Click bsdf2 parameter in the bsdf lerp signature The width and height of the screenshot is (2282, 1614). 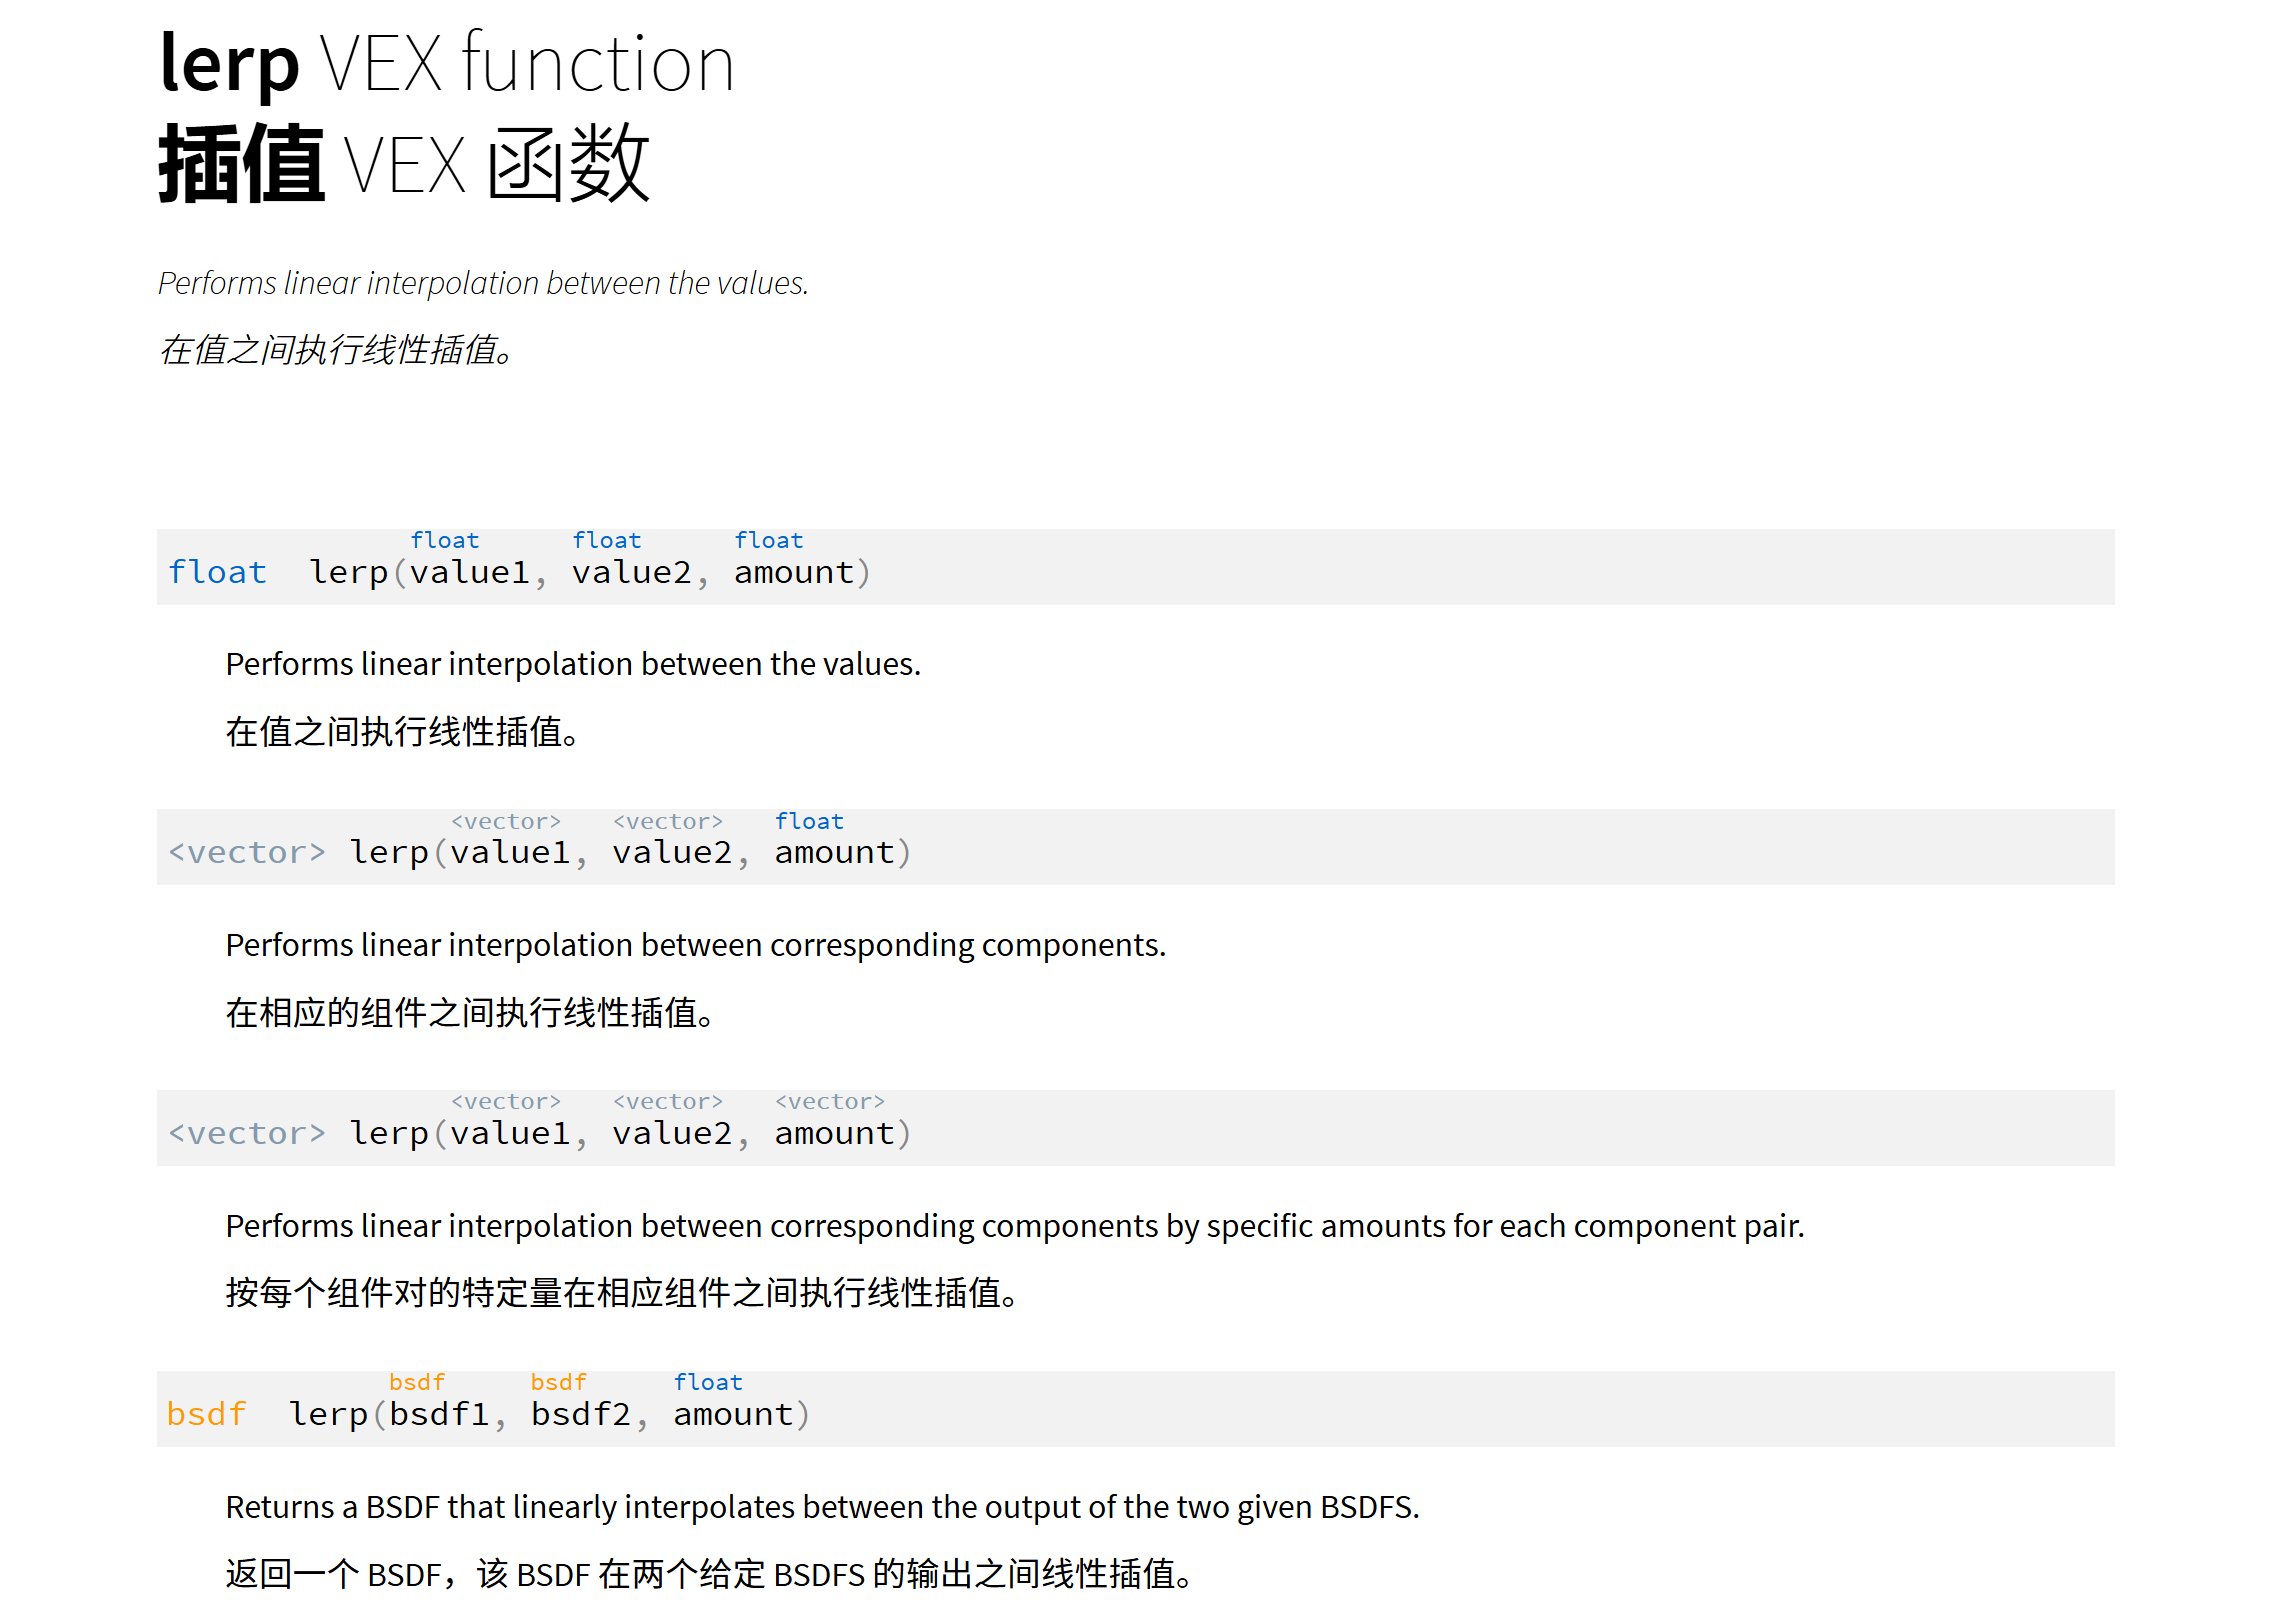pos(581,1414)
